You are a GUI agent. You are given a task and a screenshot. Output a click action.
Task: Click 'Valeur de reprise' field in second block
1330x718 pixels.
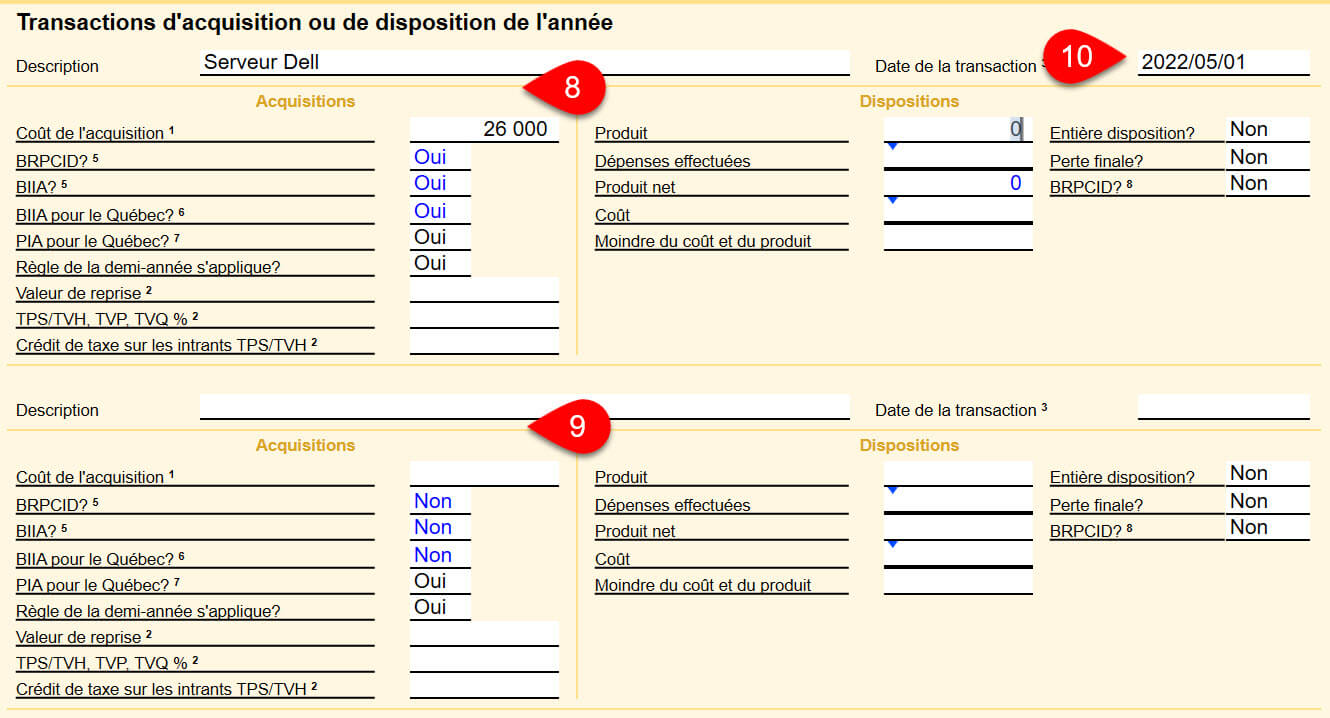[x=484, y=634]
